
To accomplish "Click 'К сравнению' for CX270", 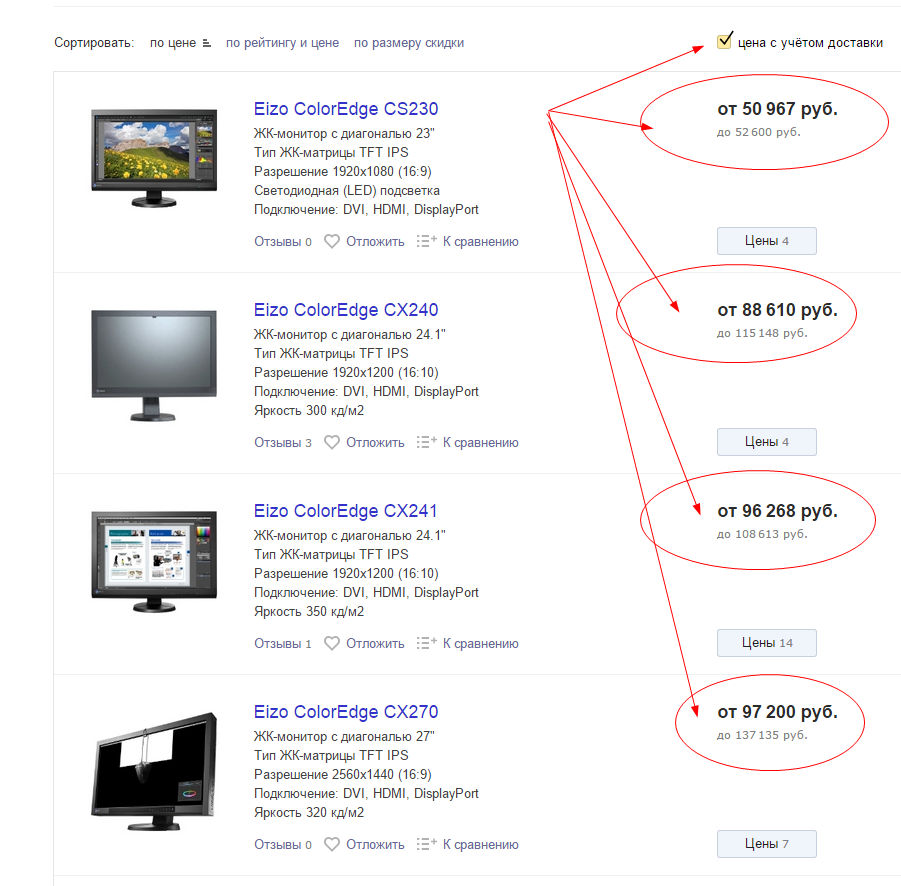I will point(480,845).
